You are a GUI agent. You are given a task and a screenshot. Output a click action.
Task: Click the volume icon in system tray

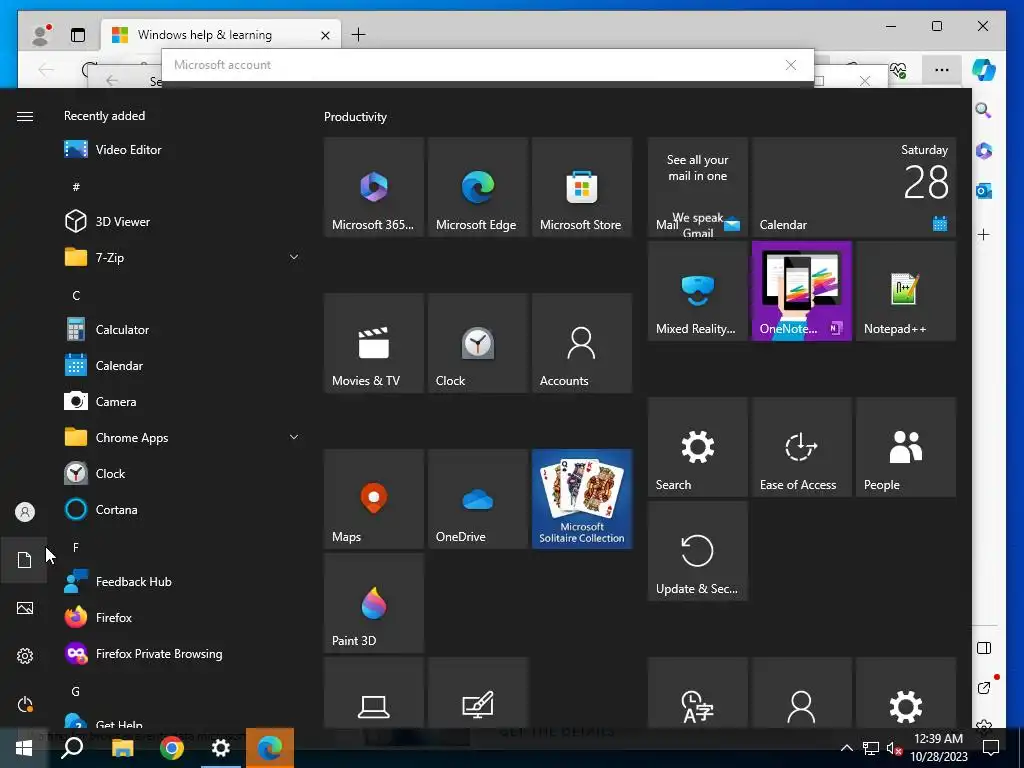click(x=894, y=748)
